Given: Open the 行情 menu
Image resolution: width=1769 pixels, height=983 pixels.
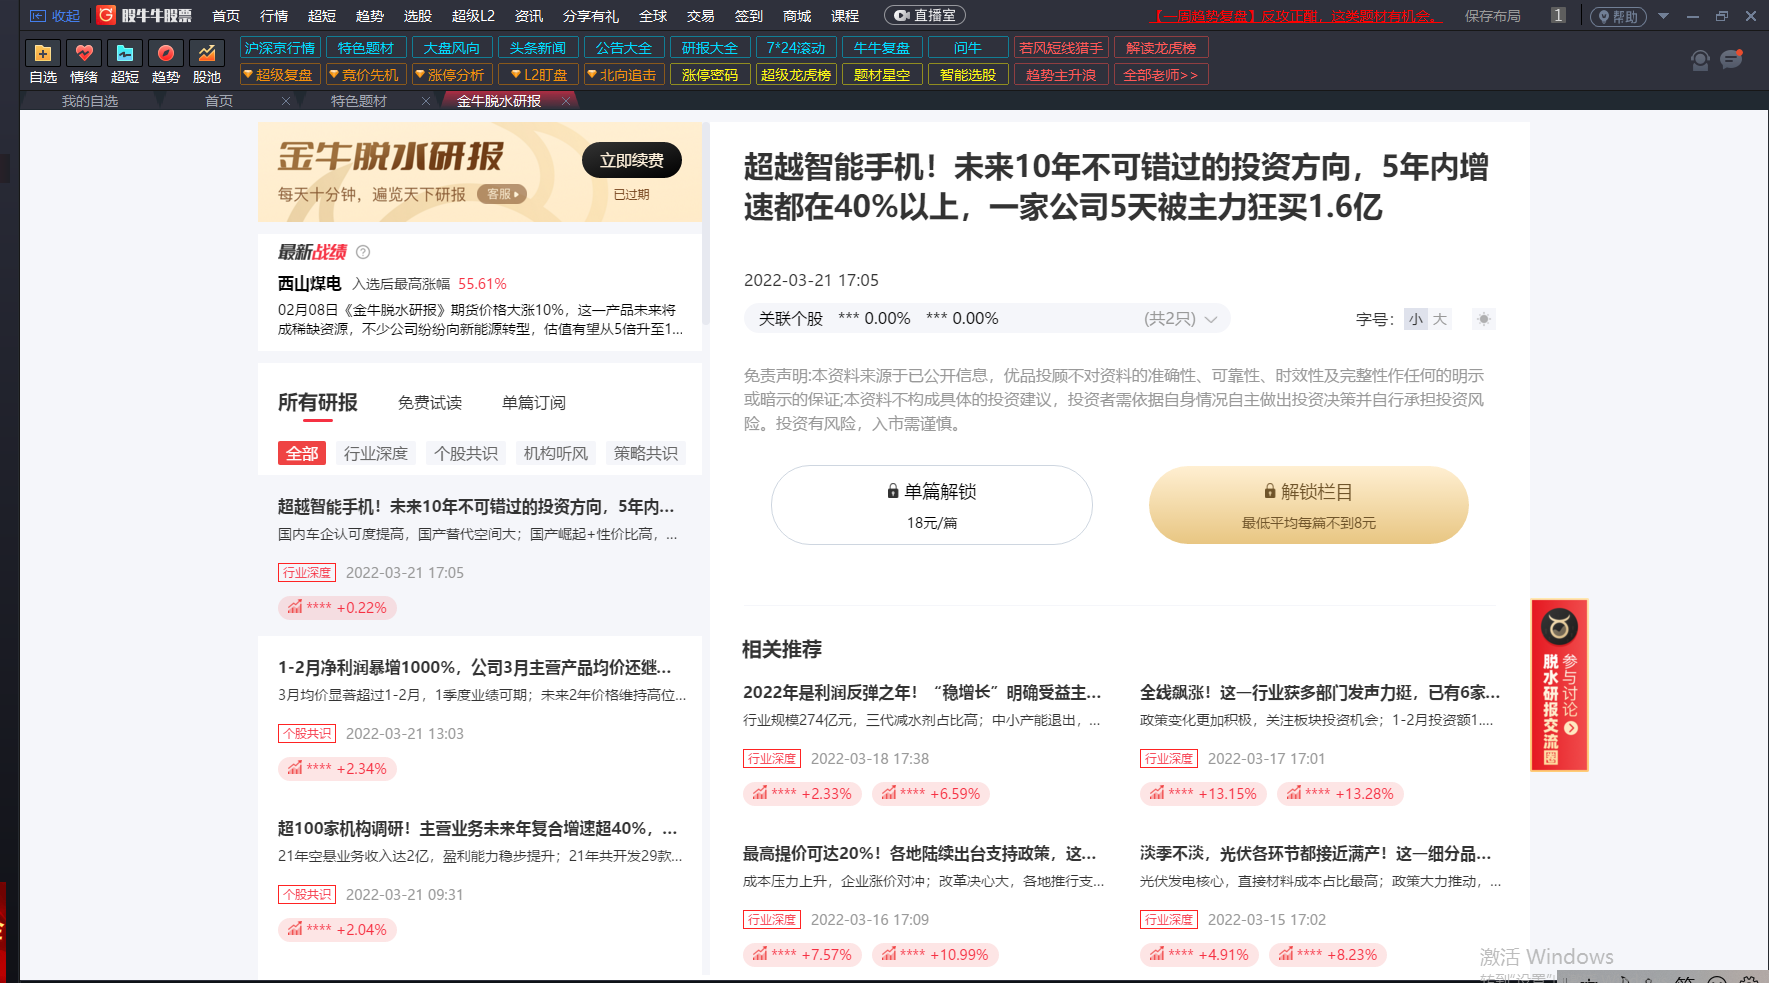Looking at the screenshot, I should click(274, 16).
